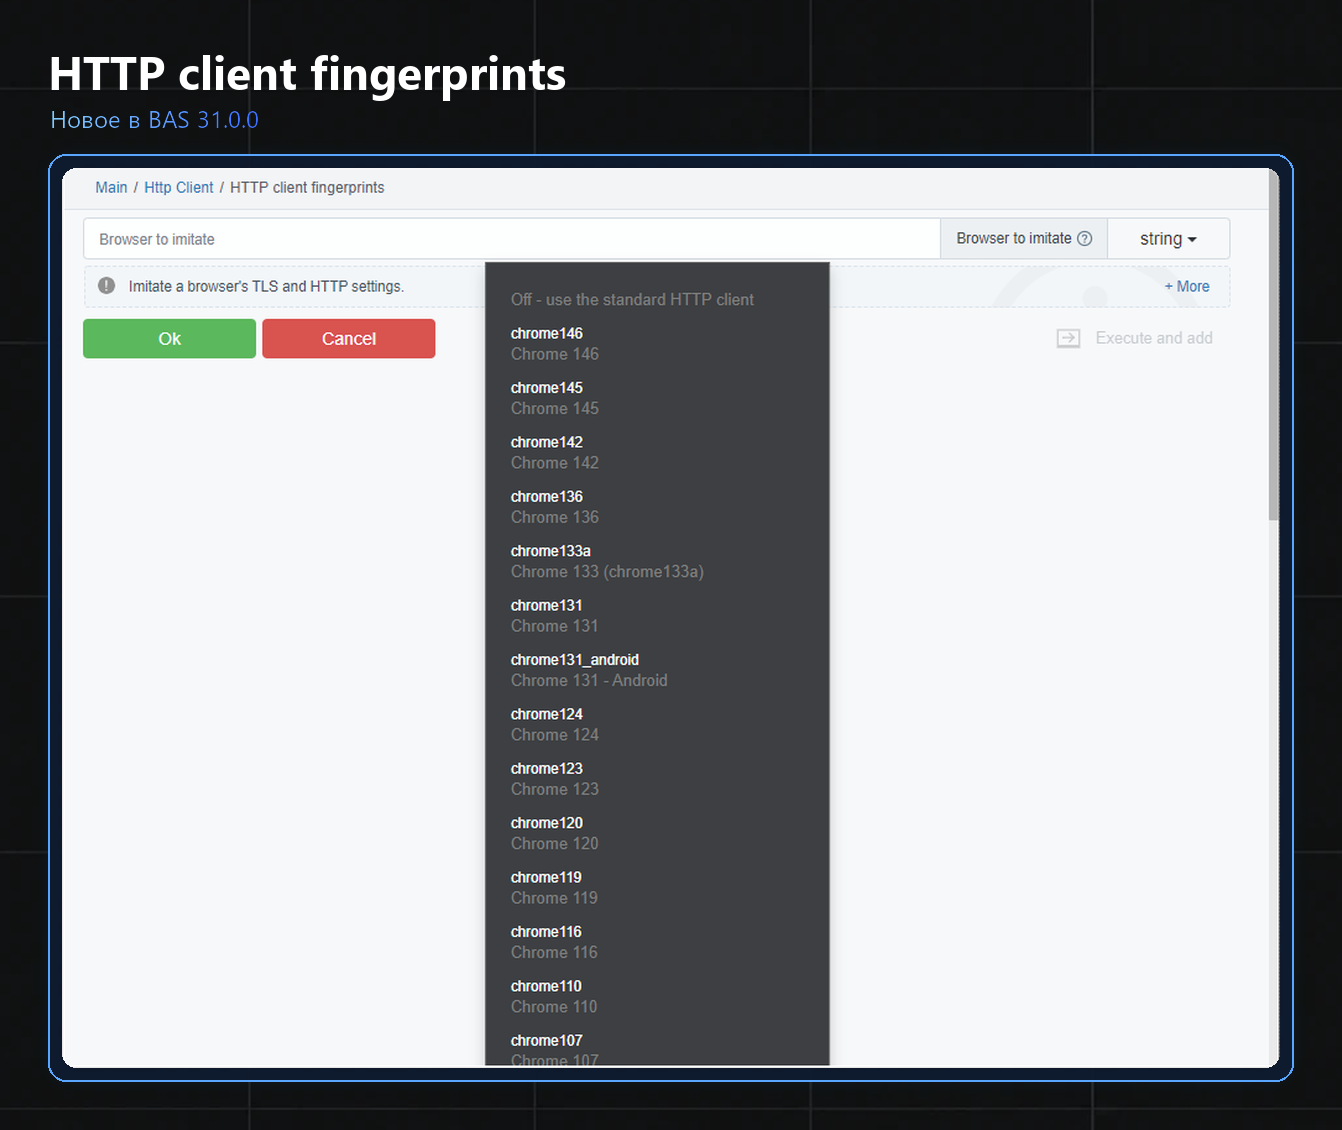Click the Execute and add arrow icon
This screenshot has height=1130, width=1342.
pos(1068,338)
